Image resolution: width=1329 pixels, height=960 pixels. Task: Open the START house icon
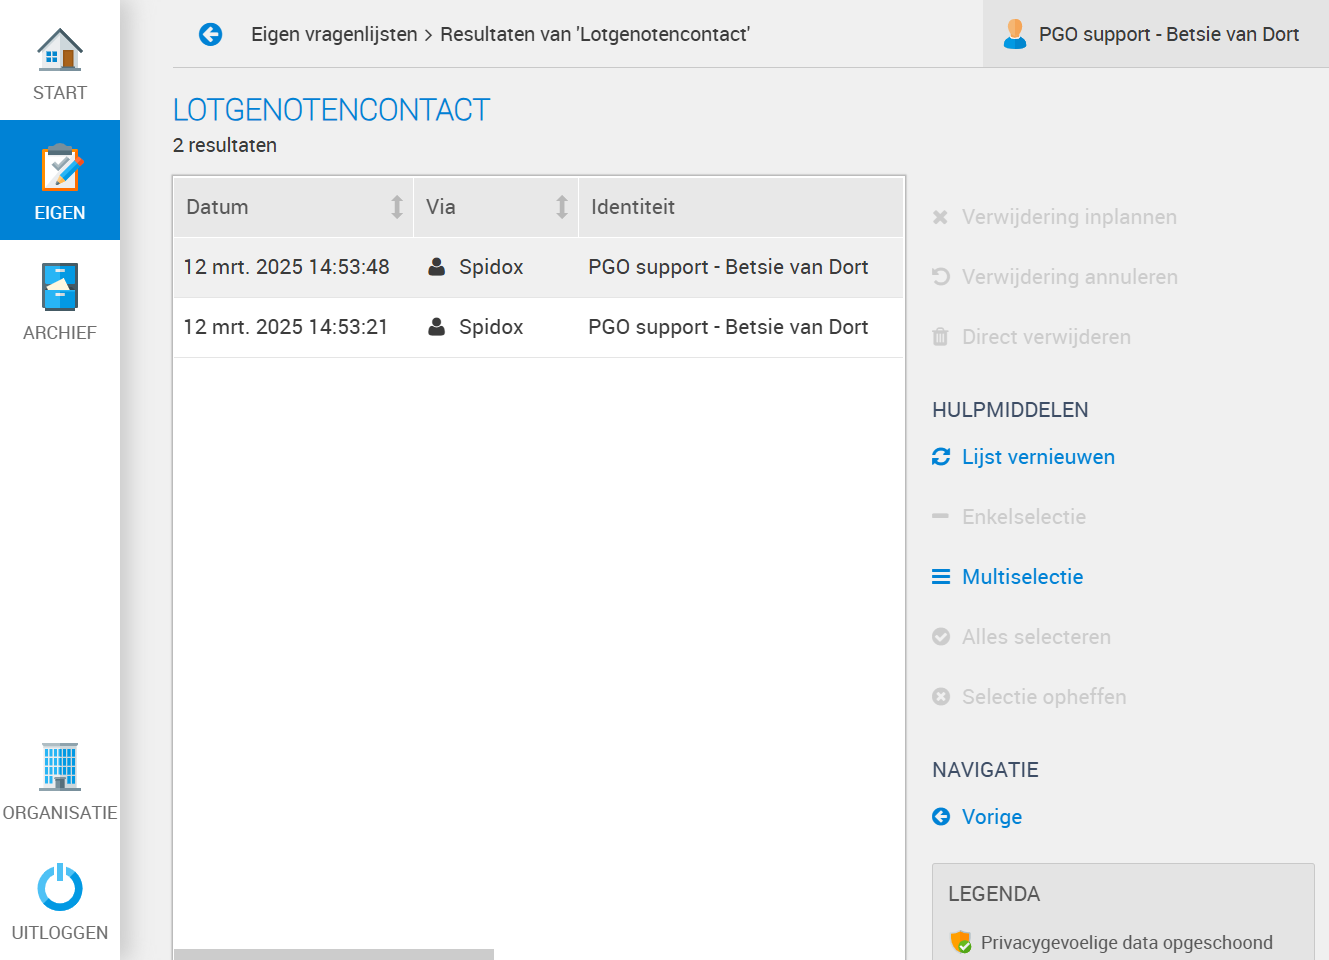coord(60,50)
